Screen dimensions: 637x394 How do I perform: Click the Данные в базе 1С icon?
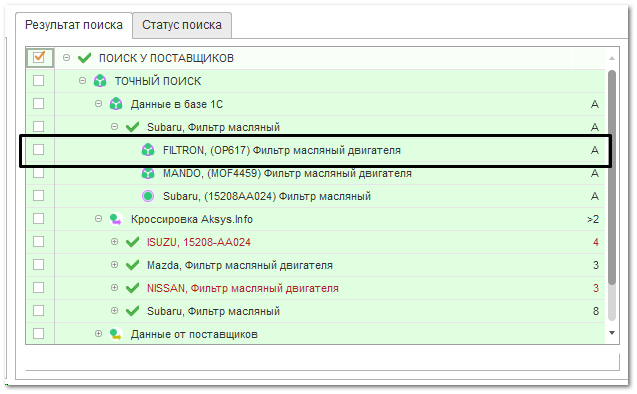tap(116, 104)
